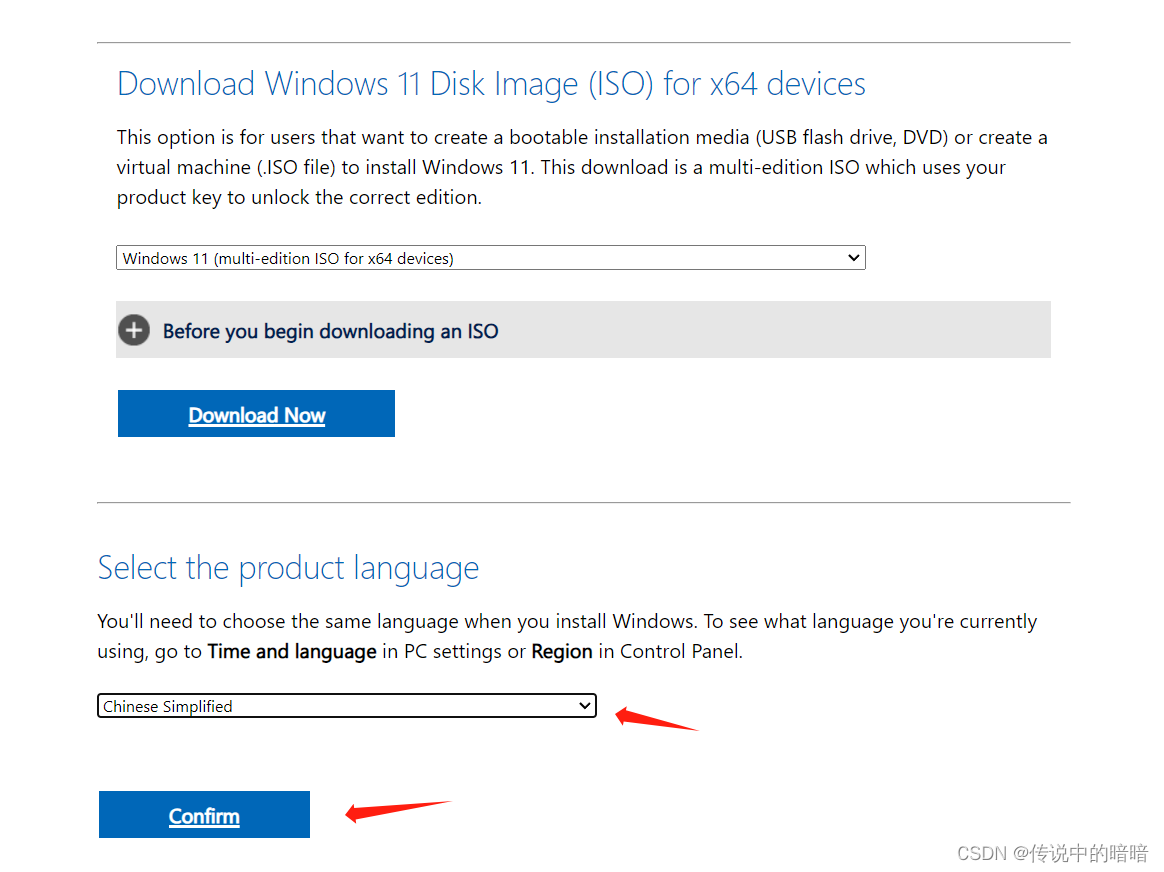1164x872 pixels.
Task: Click the bold 'Region' text
Action: pyautogui.click(x=562, y=652)
